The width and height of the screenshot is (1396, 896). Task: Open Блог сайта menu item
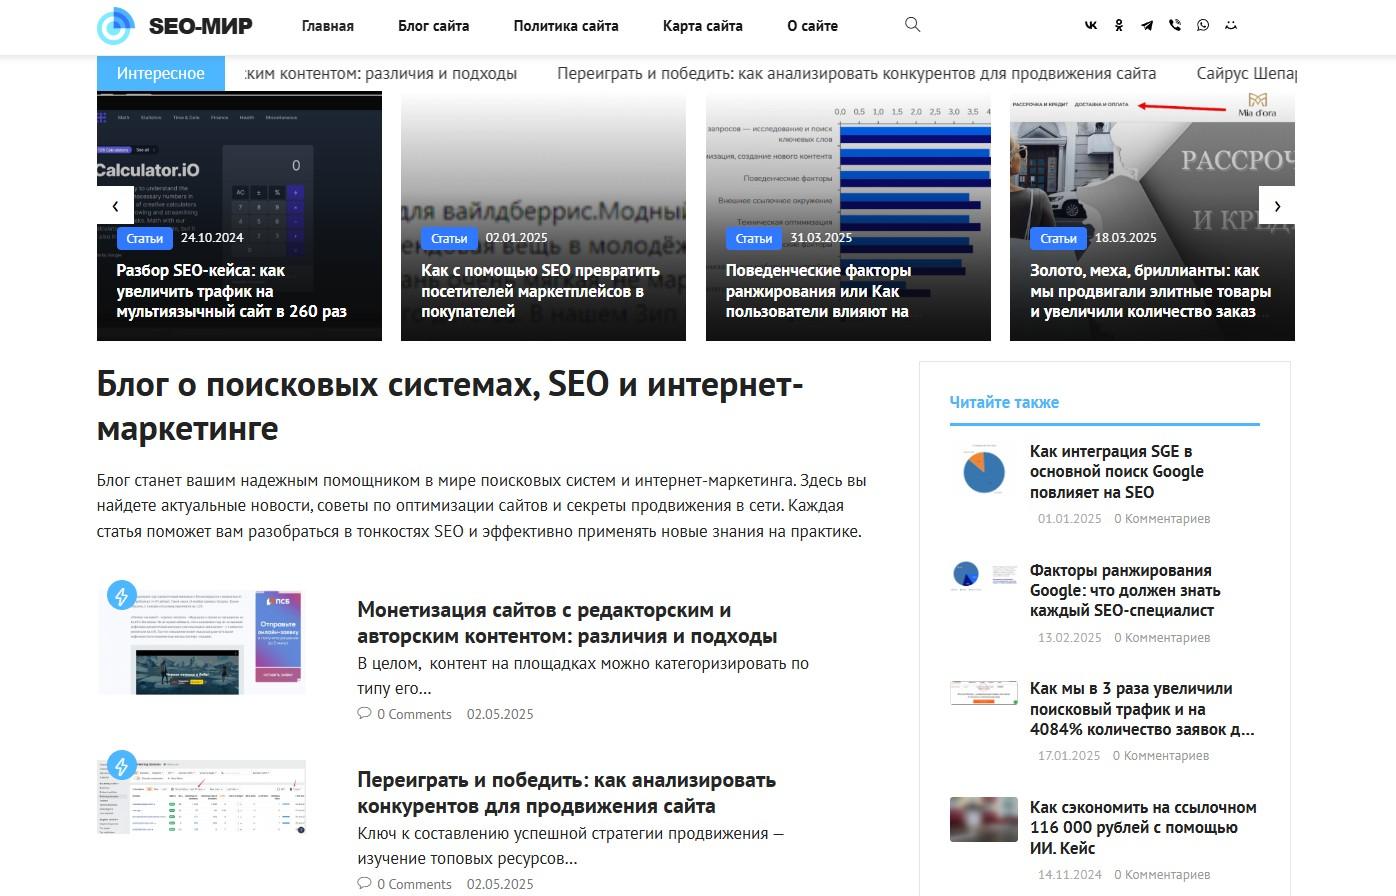[x=434, y=26]
